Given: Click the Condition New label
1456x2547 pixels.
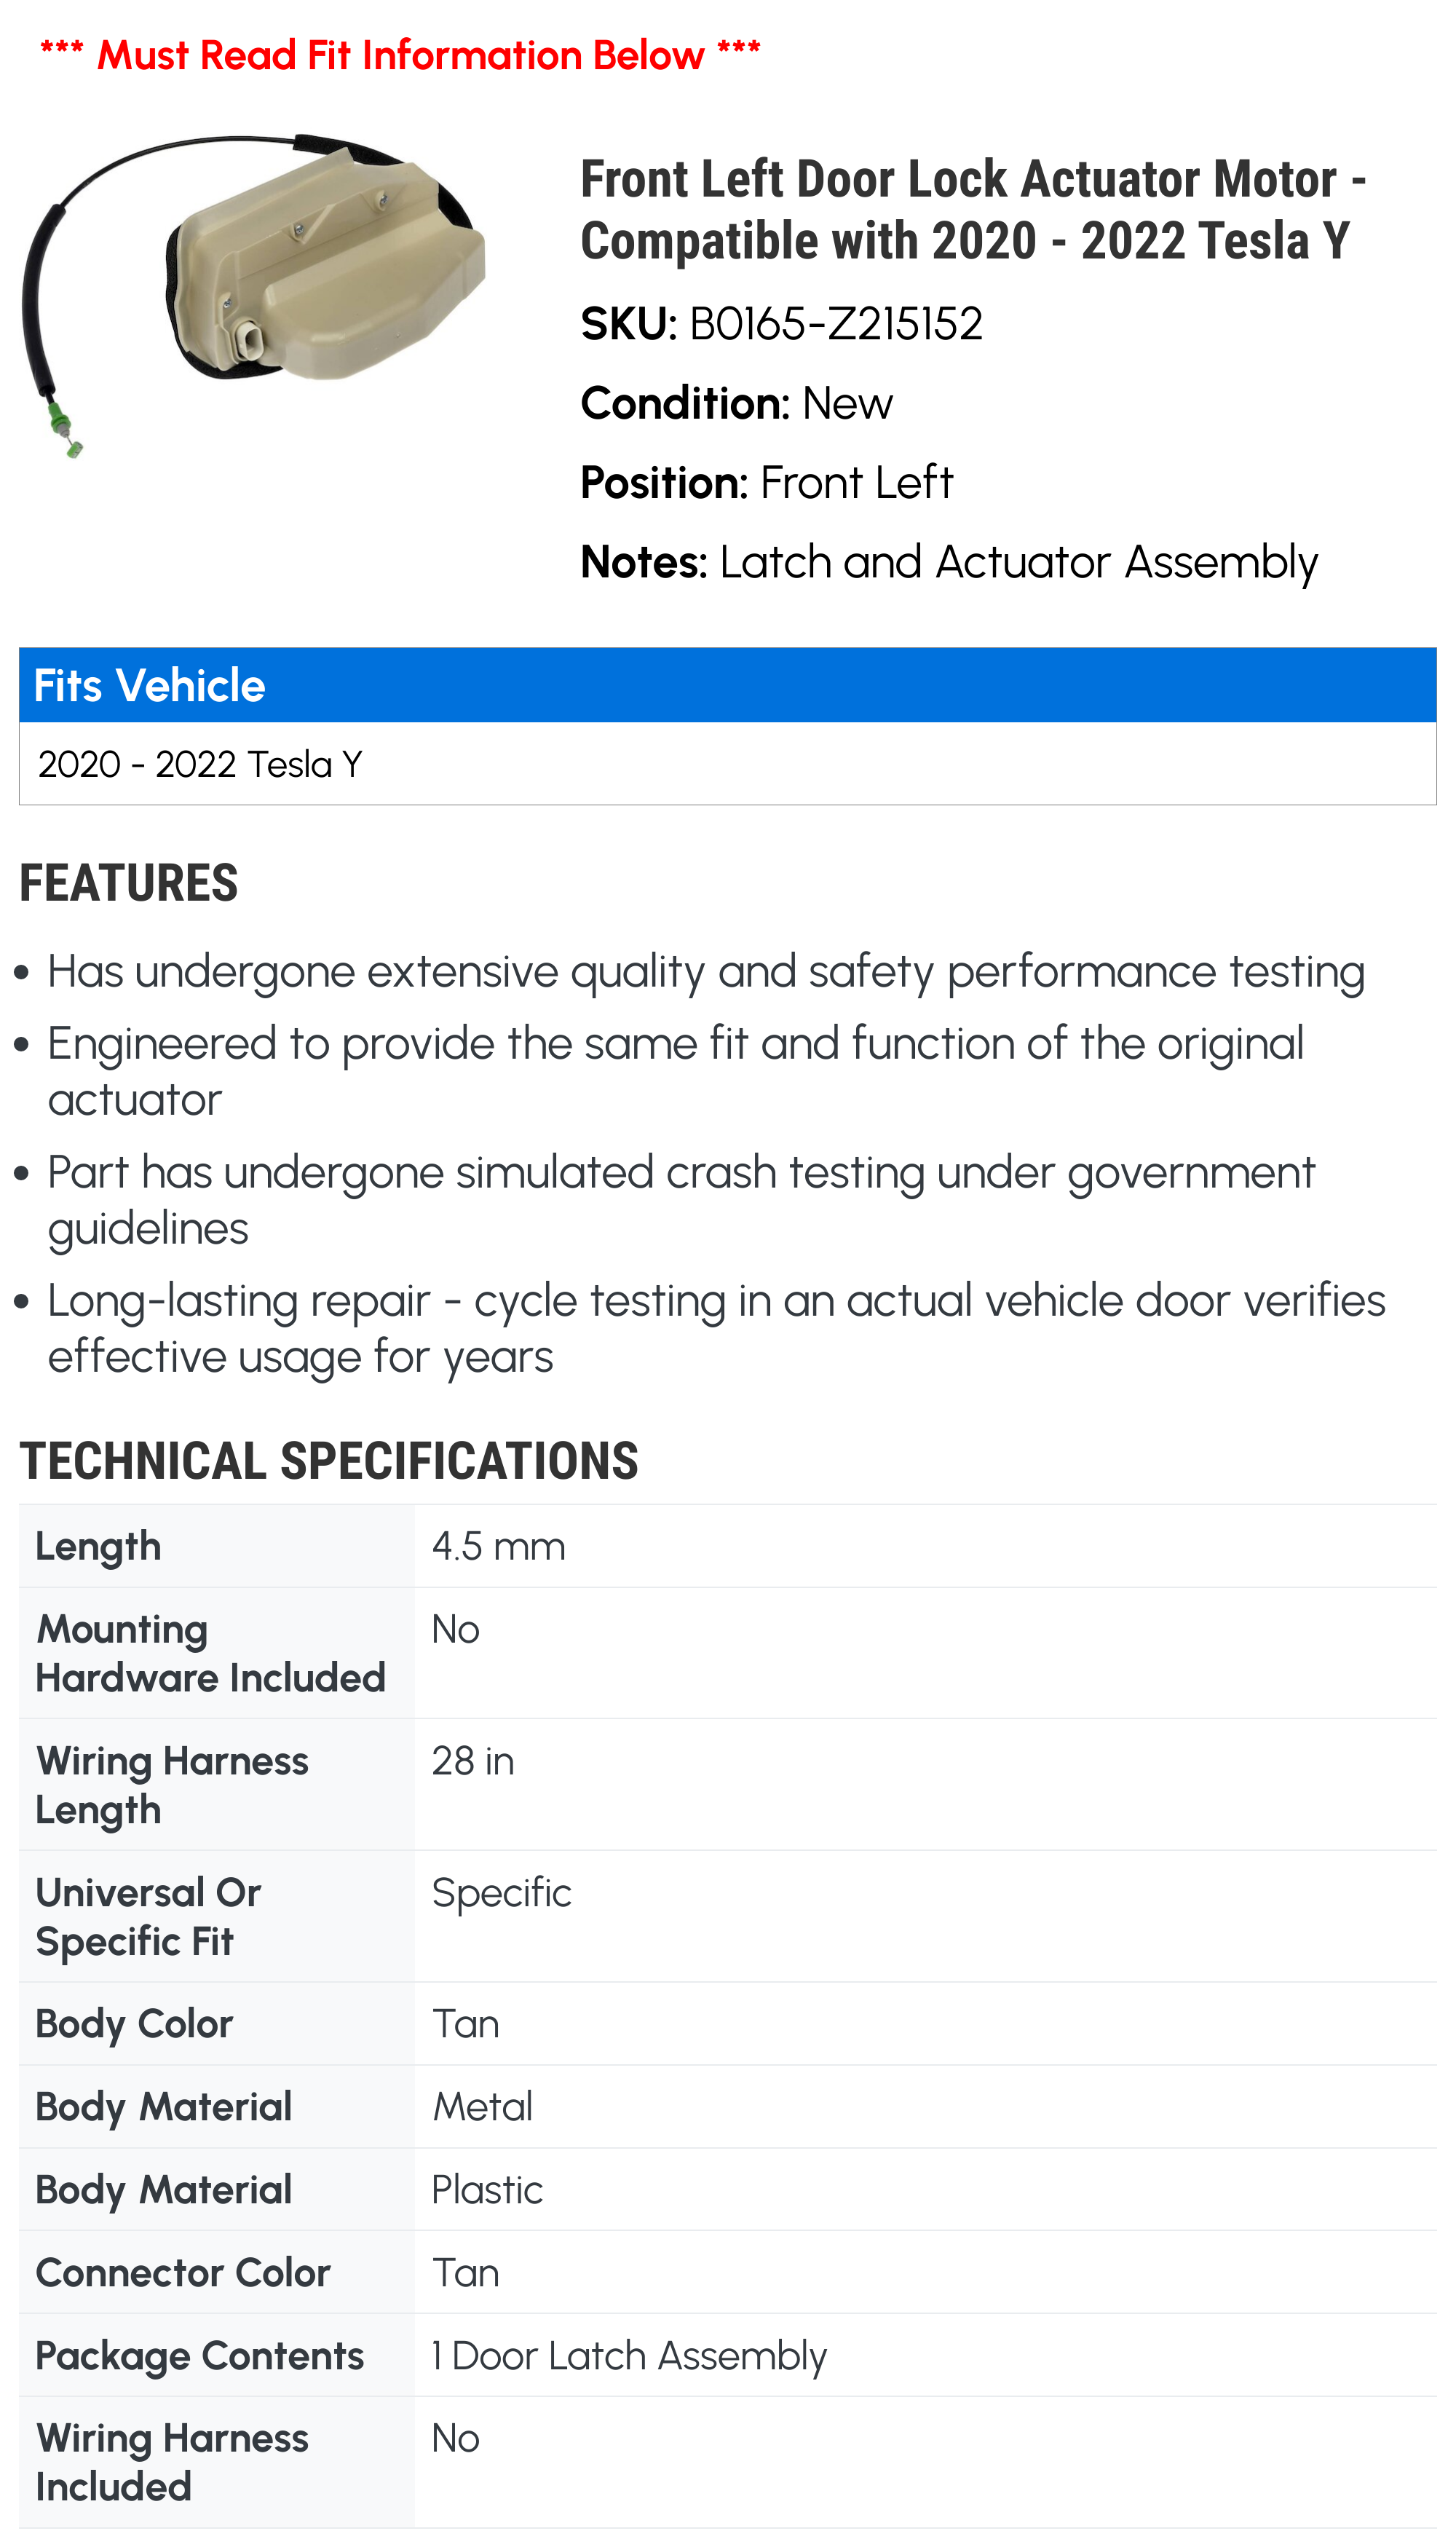Looking at the screenshot, I should pos(736,404).
